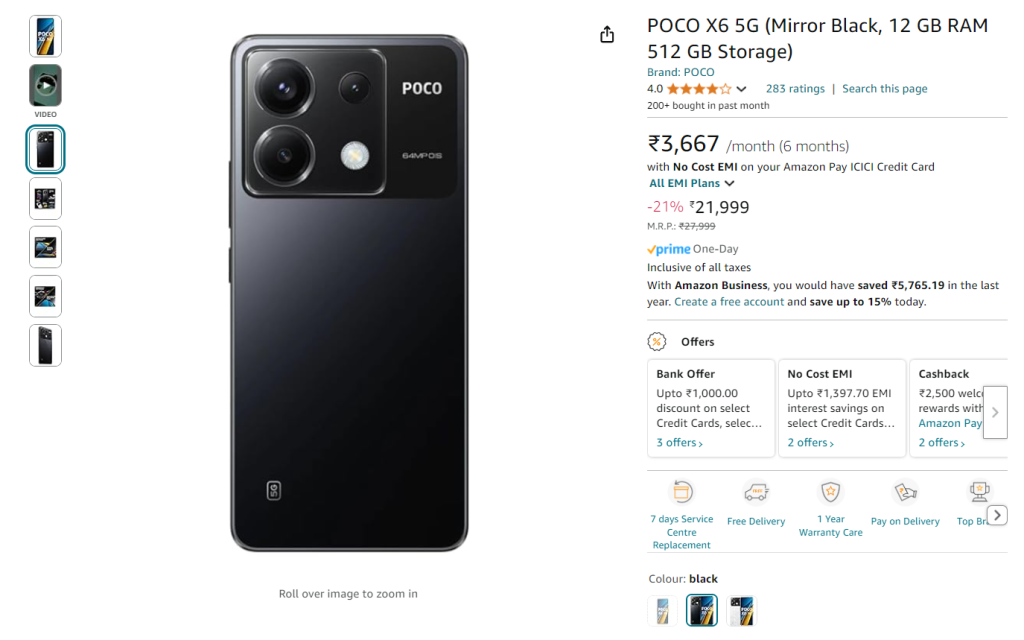The width and height of the screenshot is (1024, 640).
Task: Open the 283 ratings link
Action: 795,88
